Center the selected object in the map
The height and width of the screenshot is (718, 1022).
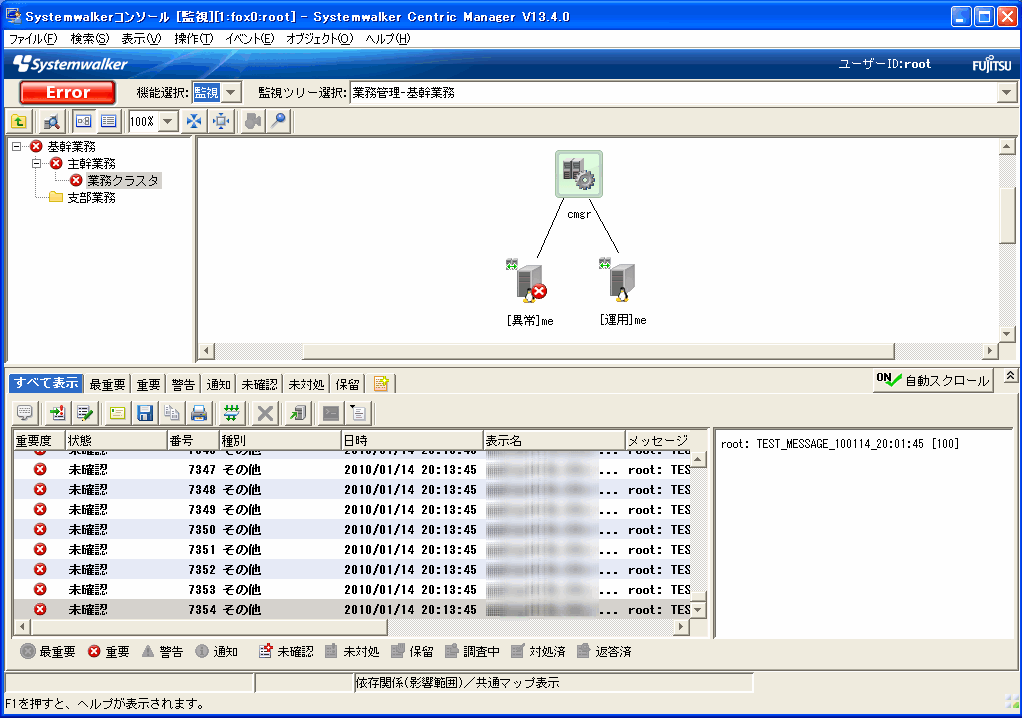point(222,121)
